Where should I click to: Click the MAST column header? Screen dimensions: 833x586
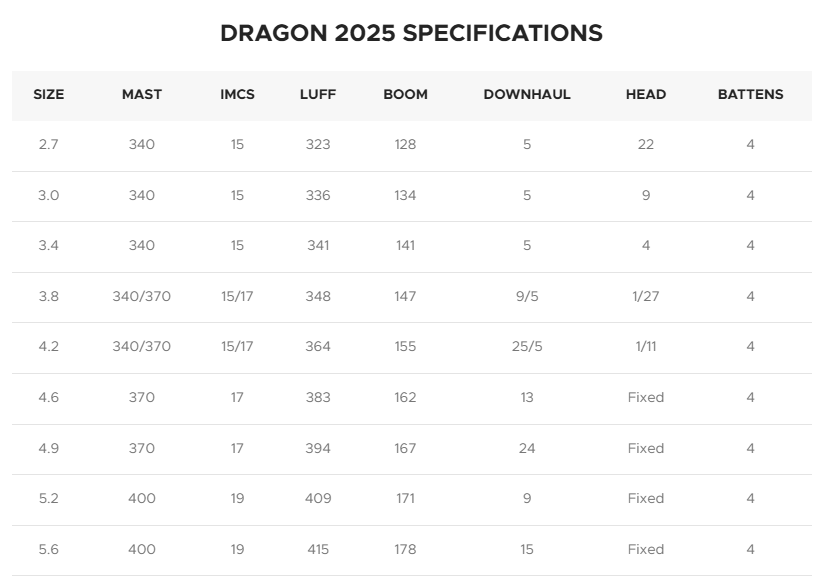[142, 95]
